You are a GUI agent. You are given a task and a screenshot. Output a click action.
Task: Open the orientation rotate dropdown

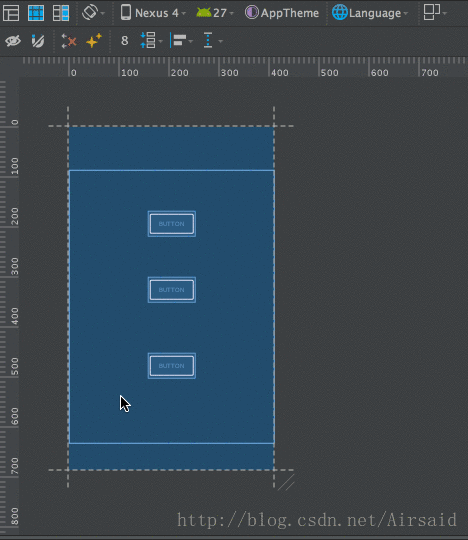[93, 13]
